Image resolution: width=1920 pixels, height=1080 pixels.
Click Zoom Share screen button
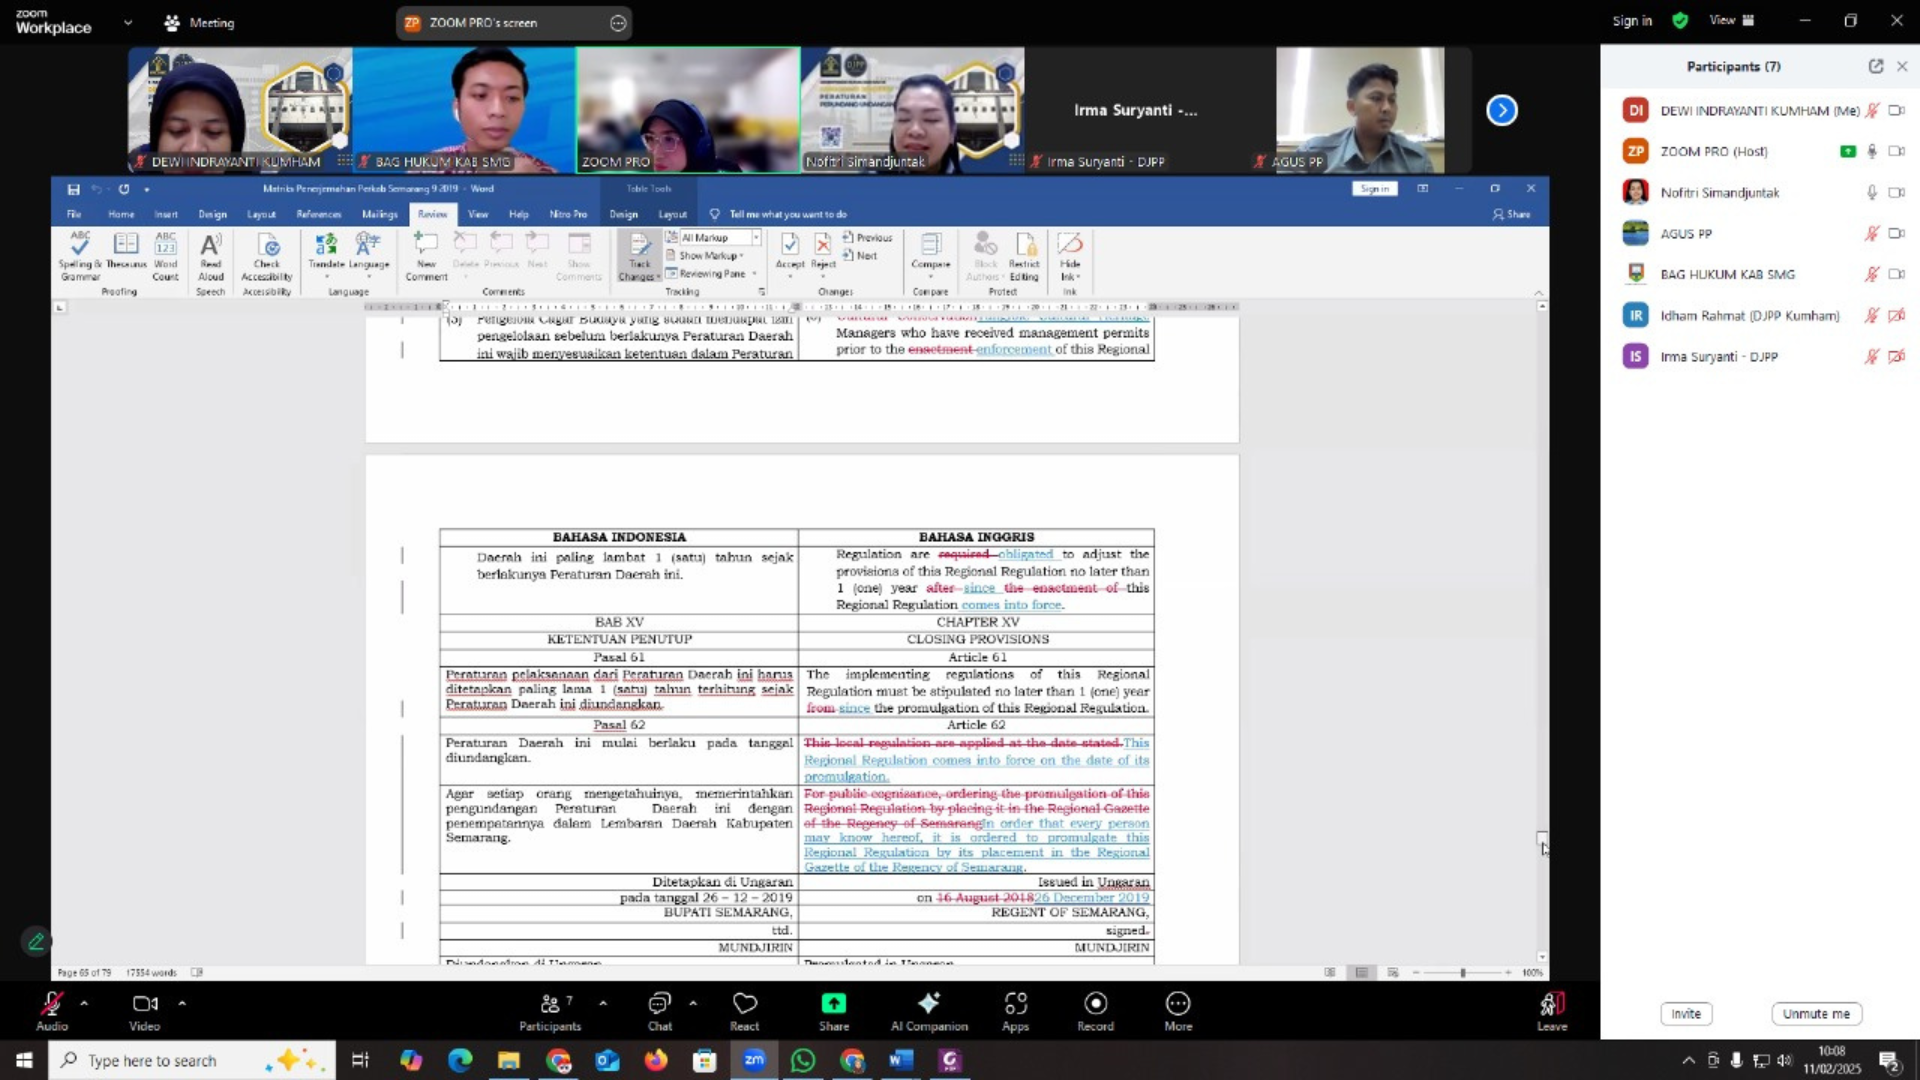[x=834, y=1011]
